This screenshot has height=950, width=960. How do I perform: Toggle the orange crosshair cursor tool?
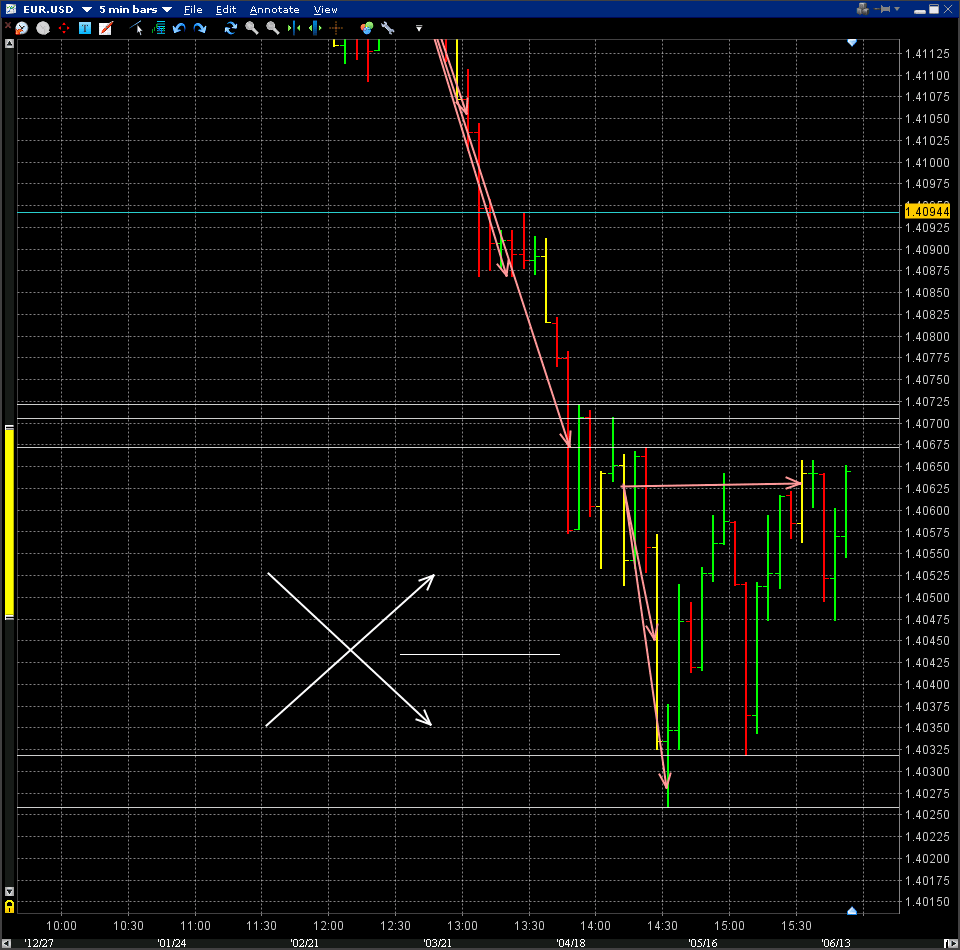coord(336,28)
